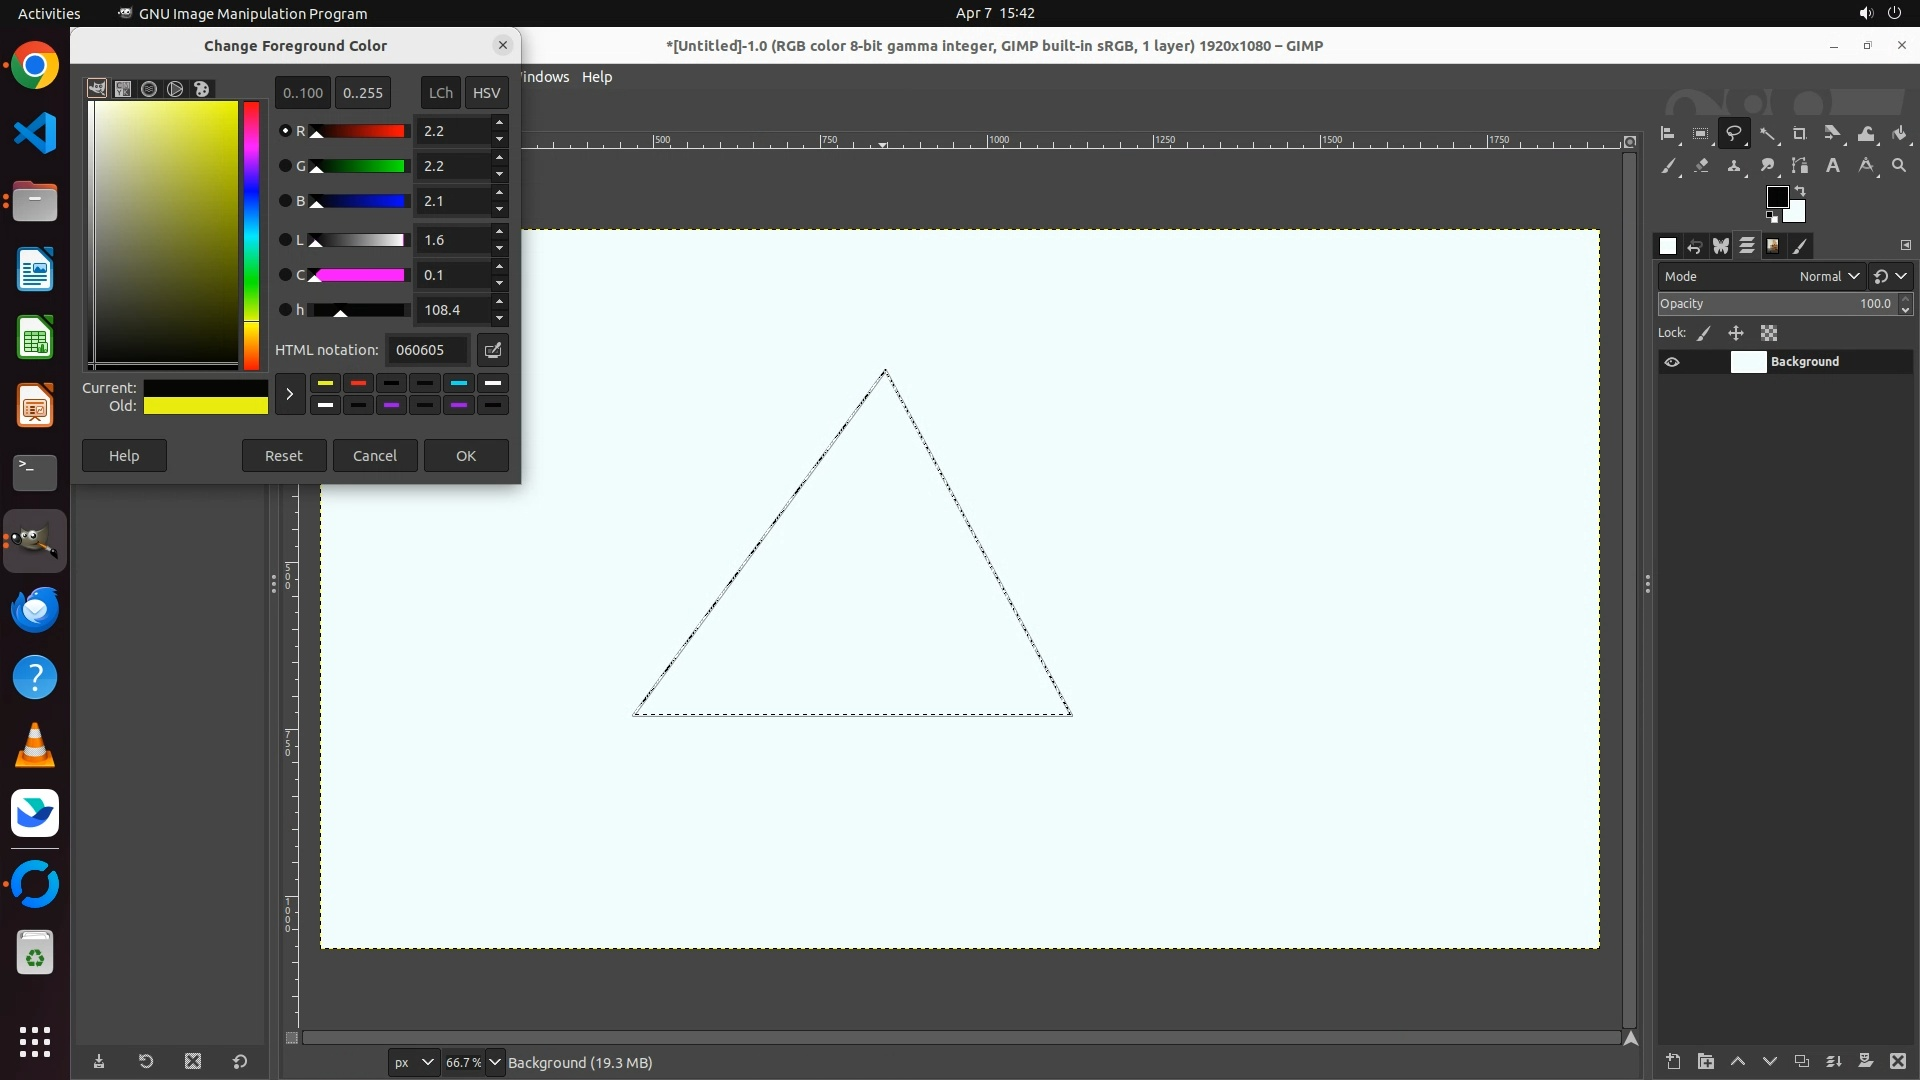
Task: Open the Help menu
Action: click(x=597, y=77)
